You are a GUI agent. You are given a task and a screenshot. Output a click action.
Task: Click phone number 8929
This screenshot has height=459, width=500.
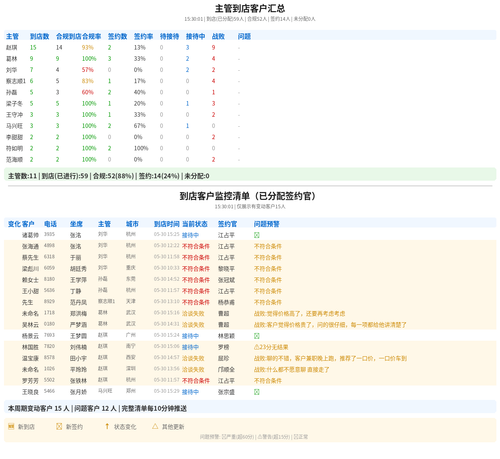tap(49, 301)
